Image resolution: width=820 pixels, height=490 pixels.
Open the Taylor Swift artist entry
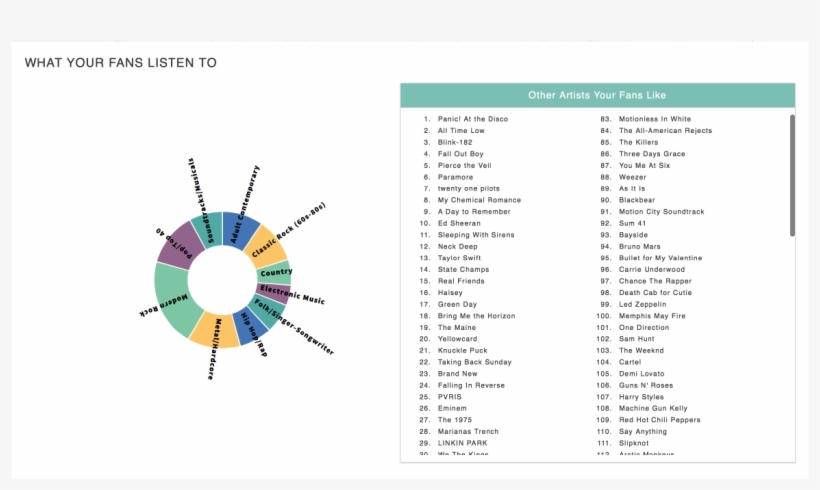click(459, 257)
